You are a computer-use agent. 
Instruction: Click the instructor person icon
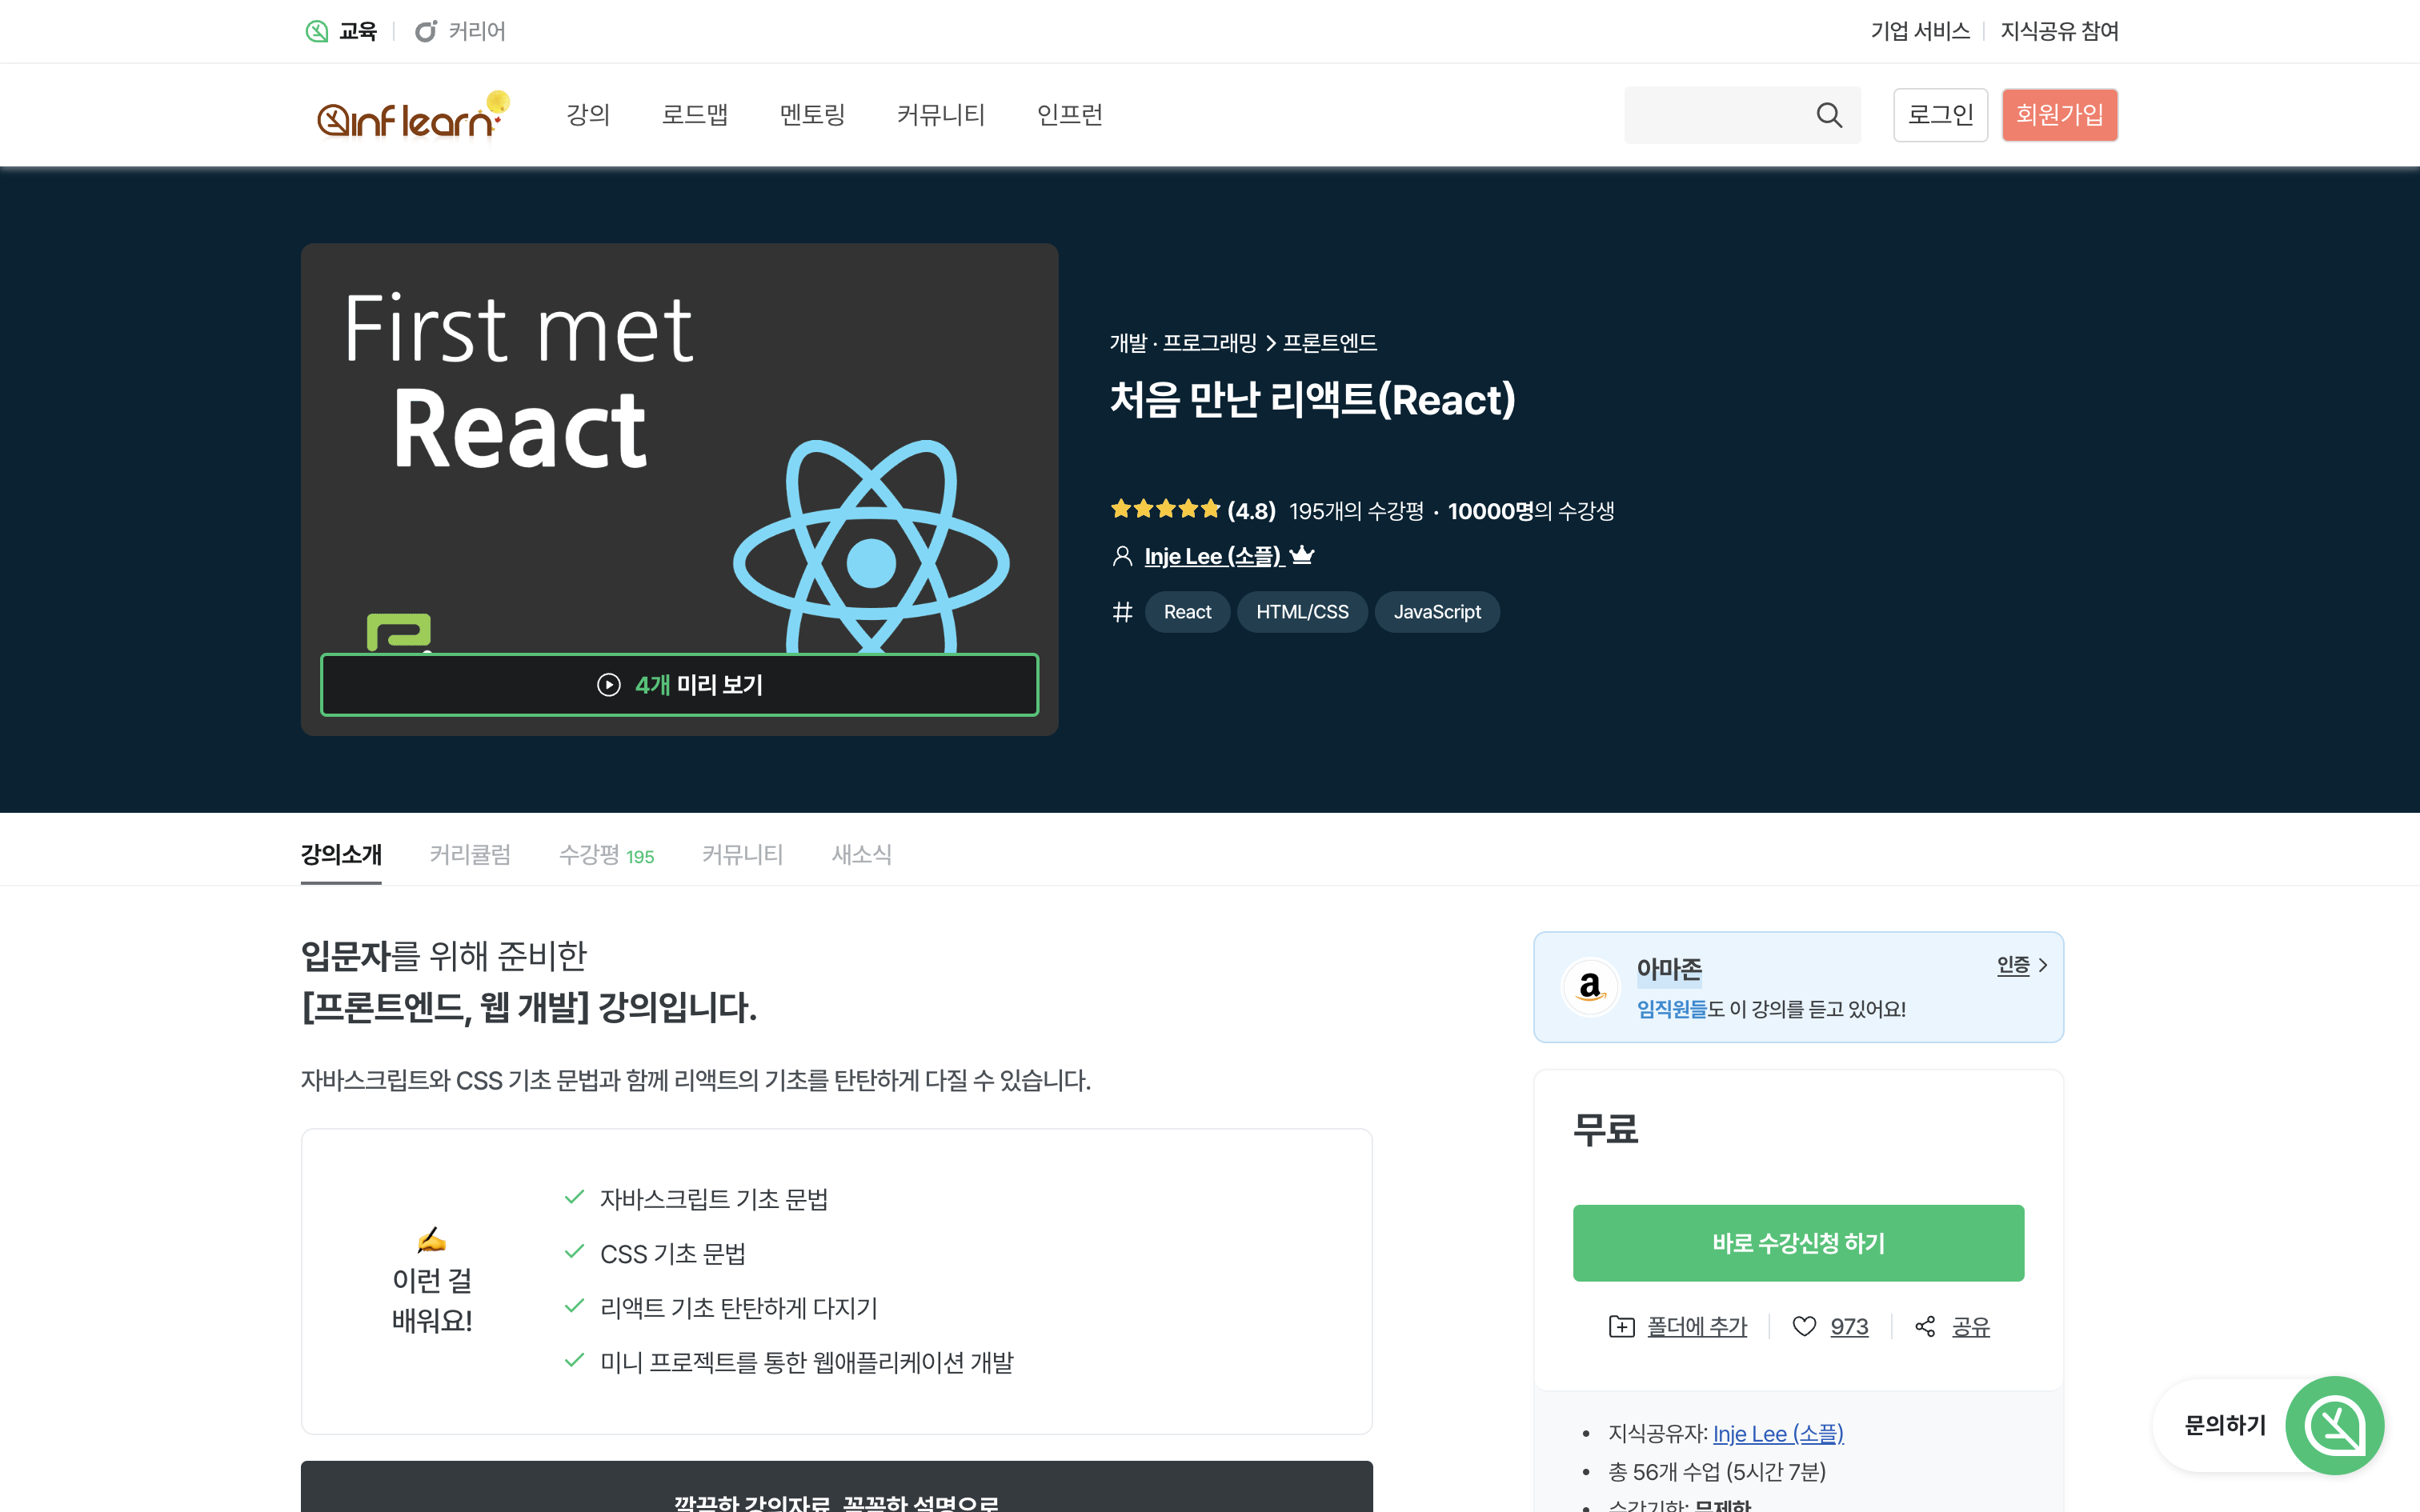click(x=1122, y=556)
